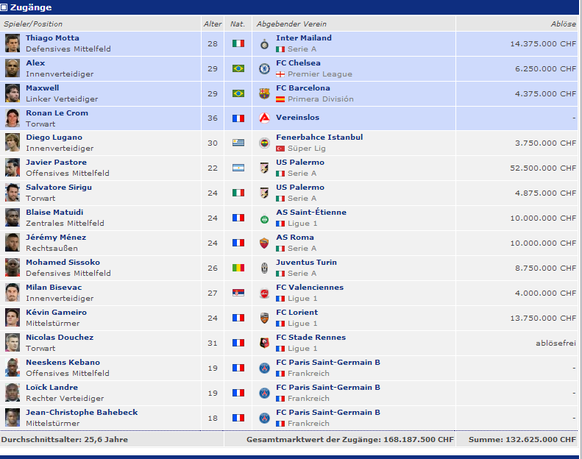Click the AS Saint-Étienne club crest
This screenshot has width=582, height=459.
[264, 220]
